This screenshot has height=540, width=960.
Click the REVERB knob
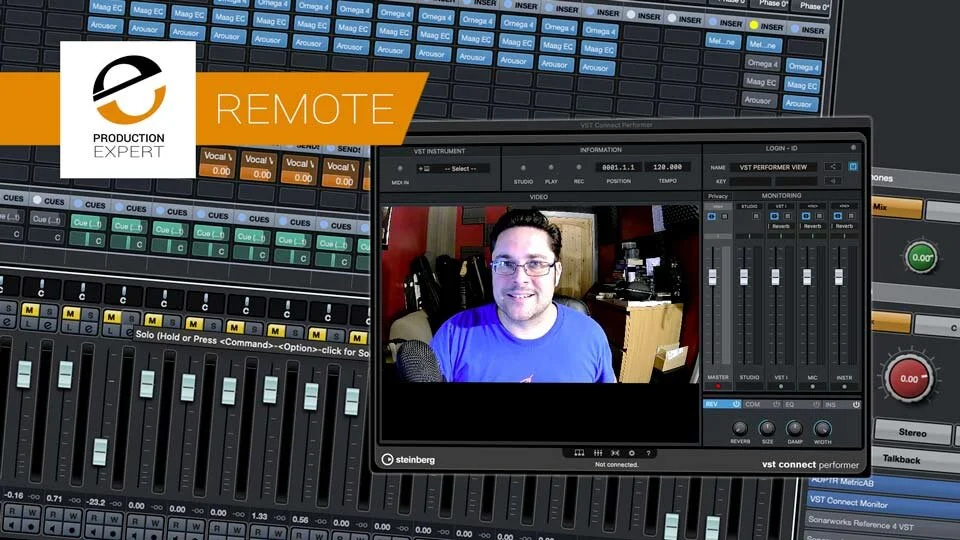pos(740,428)
